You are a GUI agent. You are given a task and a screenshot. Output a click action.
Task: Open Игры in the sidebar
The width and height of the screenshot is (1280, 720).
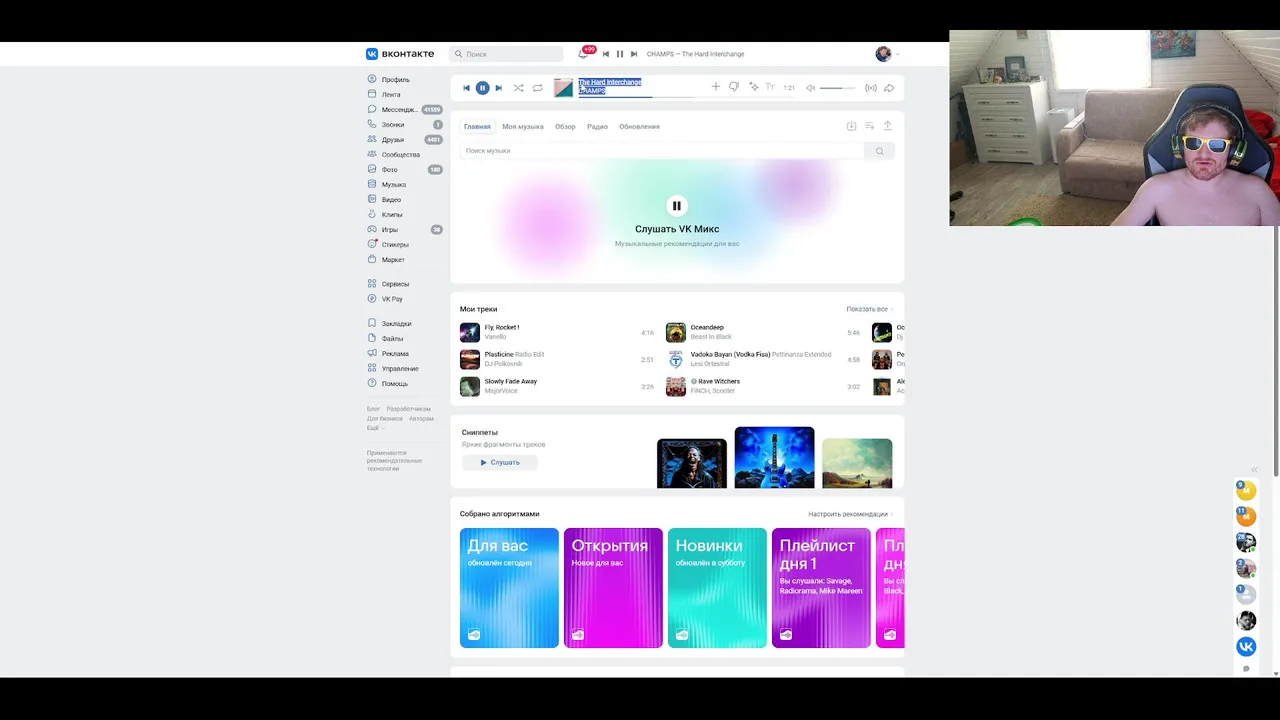[389, 230]
